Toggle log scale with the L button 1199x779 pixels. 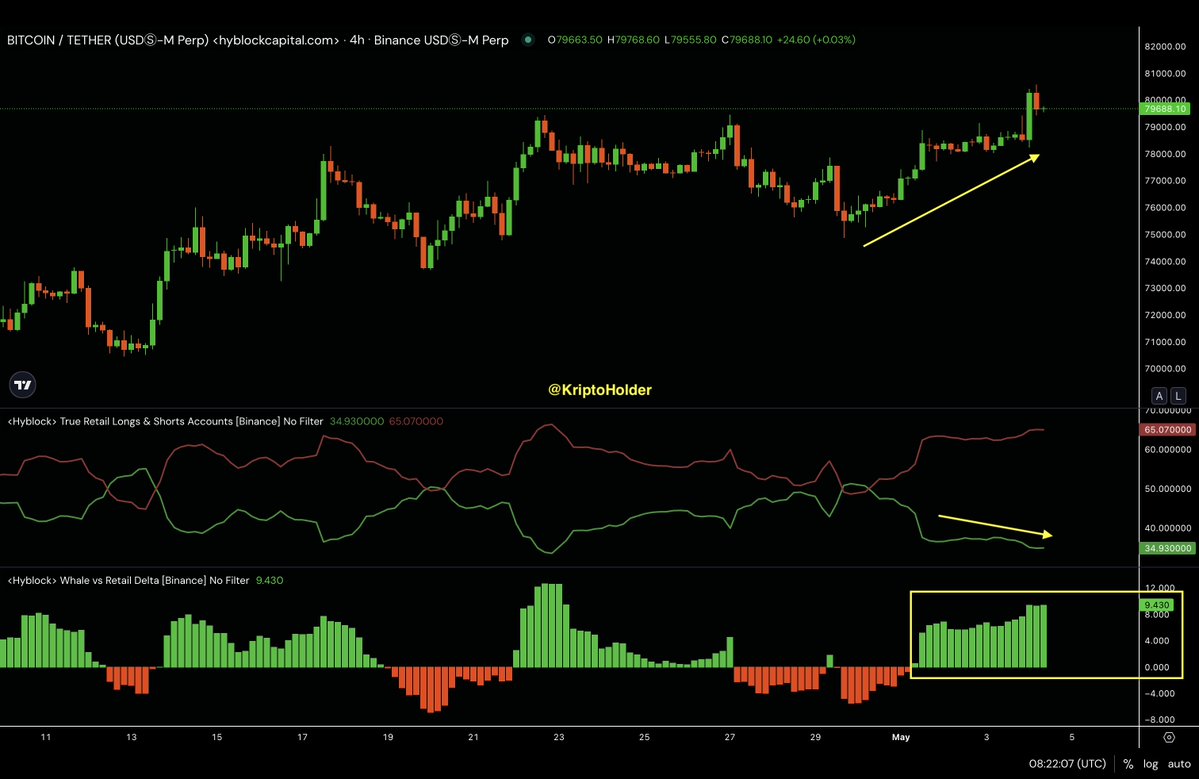(1178, 395)
